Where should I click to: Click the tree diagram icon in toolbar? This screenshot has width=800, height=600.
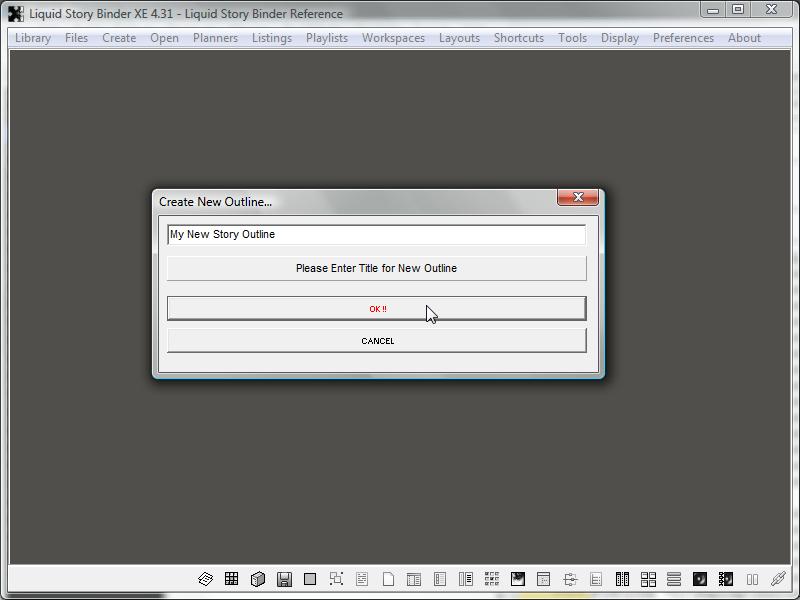click(x=570, y=579)
